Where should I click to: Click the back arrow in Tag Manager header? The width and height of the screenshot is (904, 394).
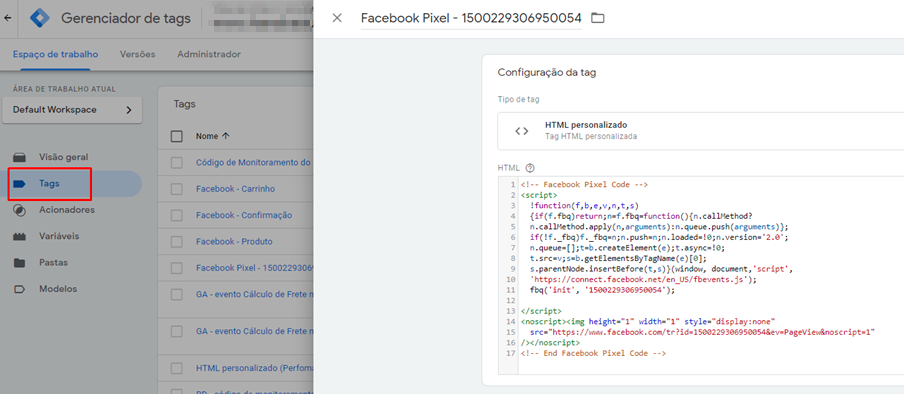point(7,18)
